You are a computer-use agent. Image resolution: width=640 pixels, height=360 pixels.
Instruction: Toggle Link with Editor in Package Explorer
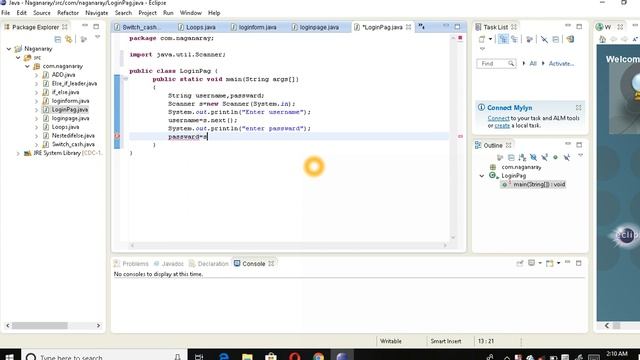[69, 39]
